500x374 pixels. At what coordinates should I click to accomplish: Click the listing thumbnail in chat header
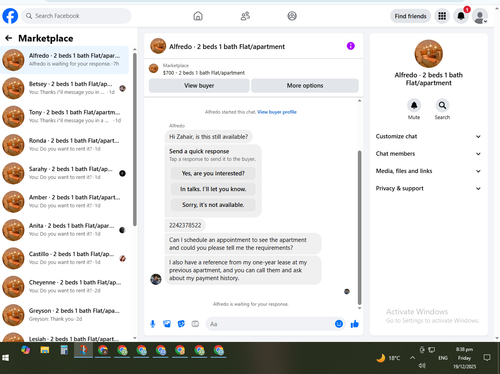click(x=158, y=46)
